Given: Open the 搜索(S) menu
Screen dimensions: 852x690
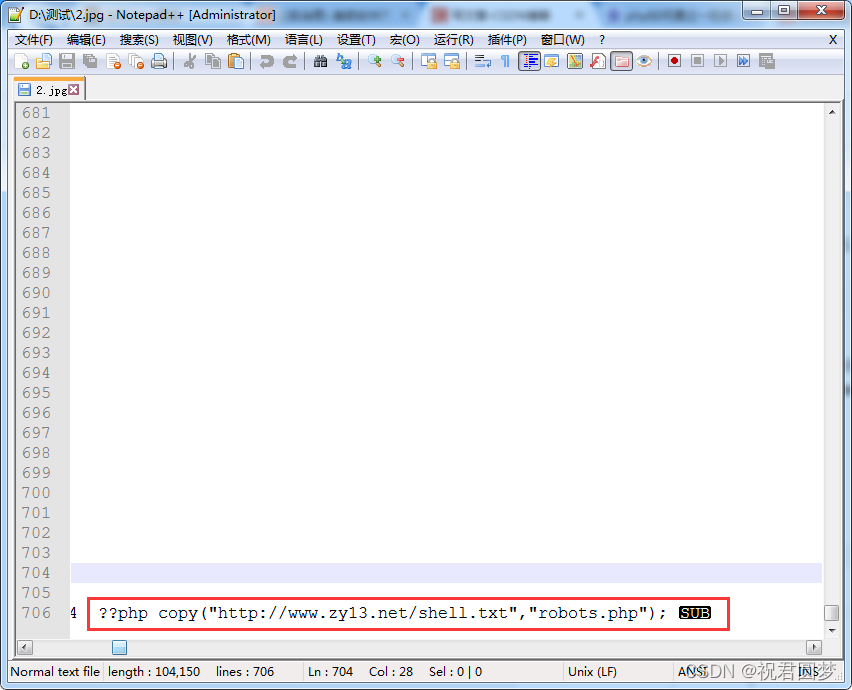Looking at the screenshot, I should click(x=139, y=39).
